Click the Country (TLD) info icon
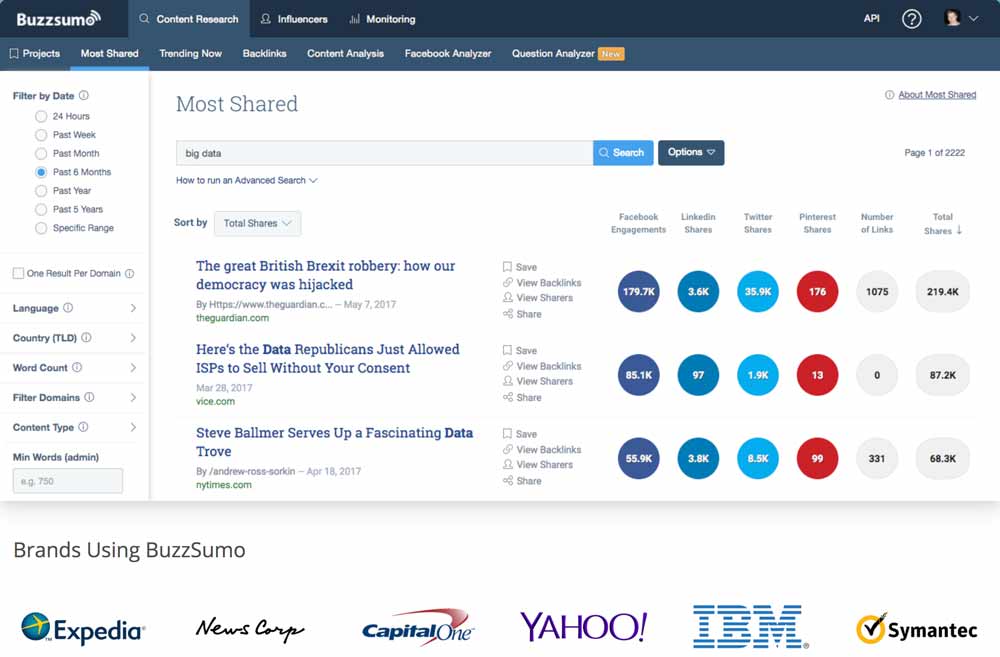Screen dimensions: 1000x657 tap(86, 337)
